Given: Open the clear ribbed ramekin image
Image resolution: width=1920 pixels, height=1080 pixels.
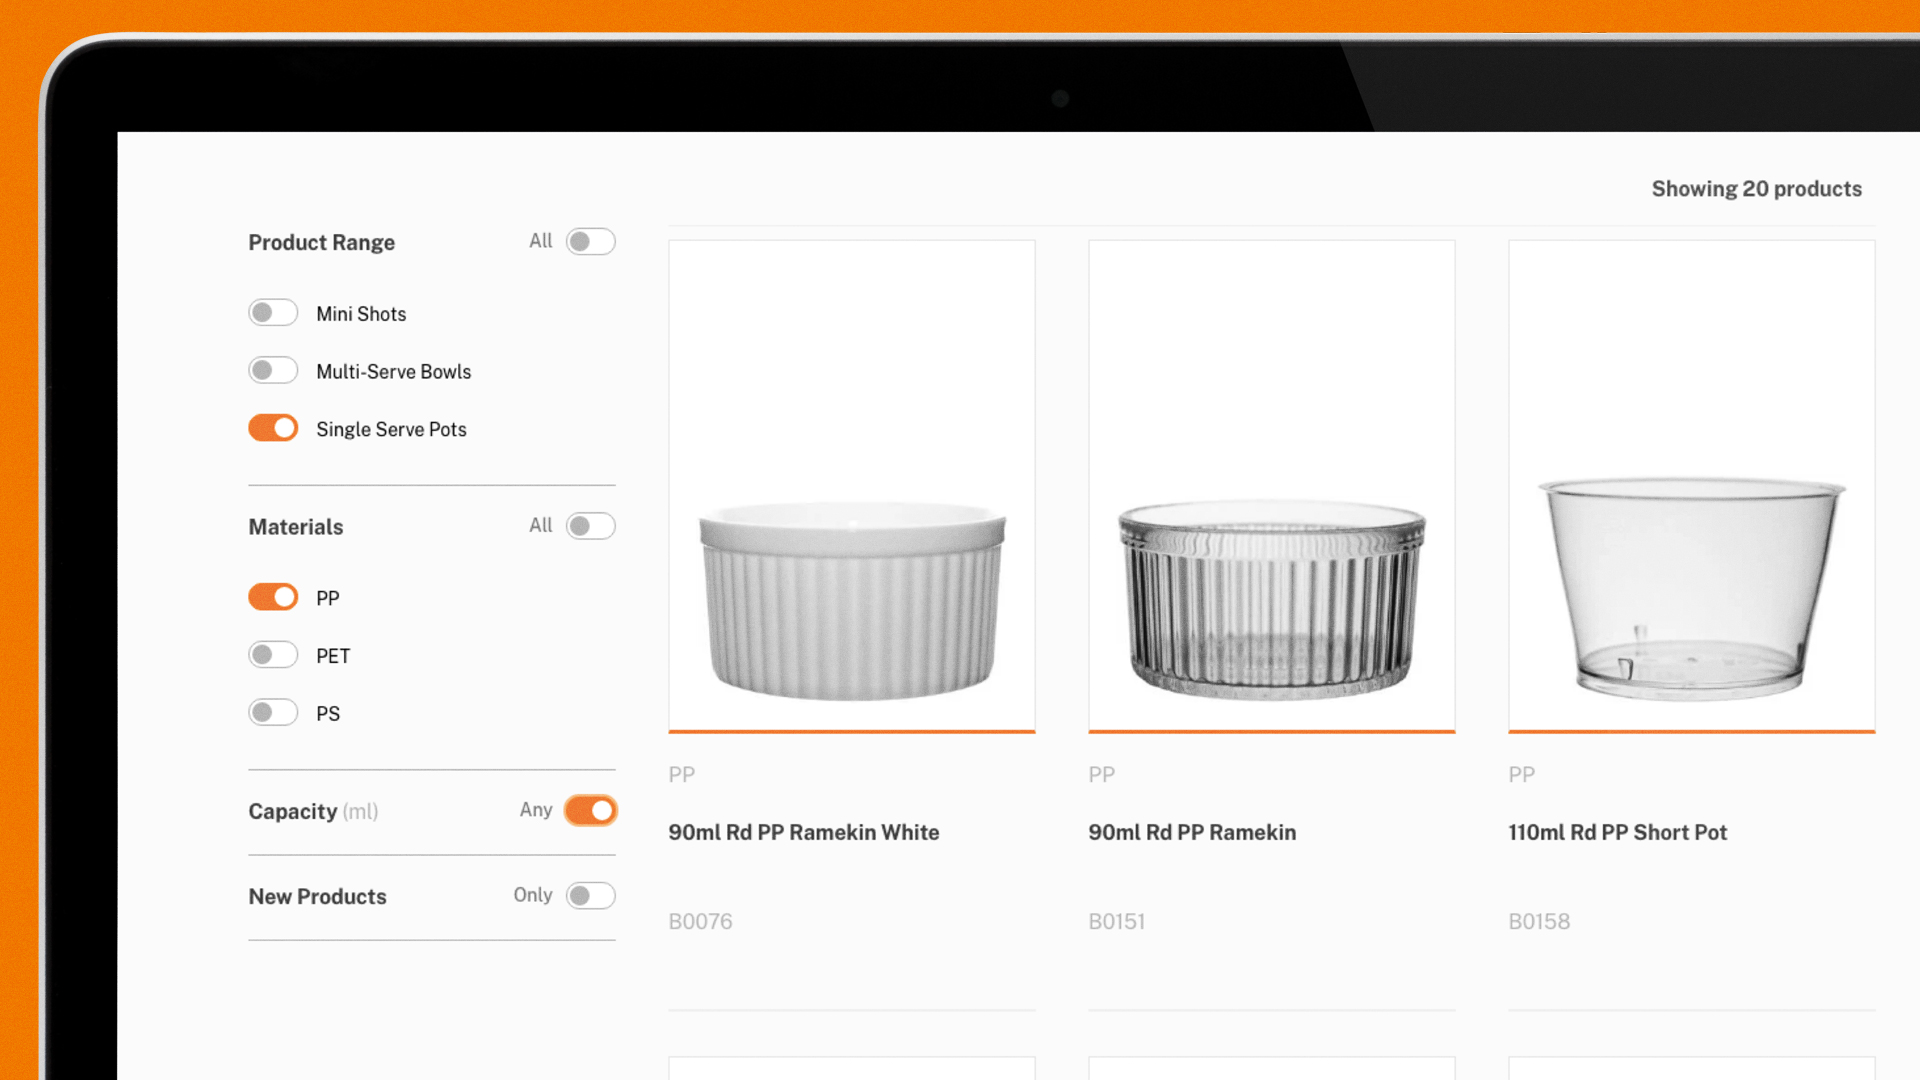Looking at the screenshot, I should [x=1272, y=486].
